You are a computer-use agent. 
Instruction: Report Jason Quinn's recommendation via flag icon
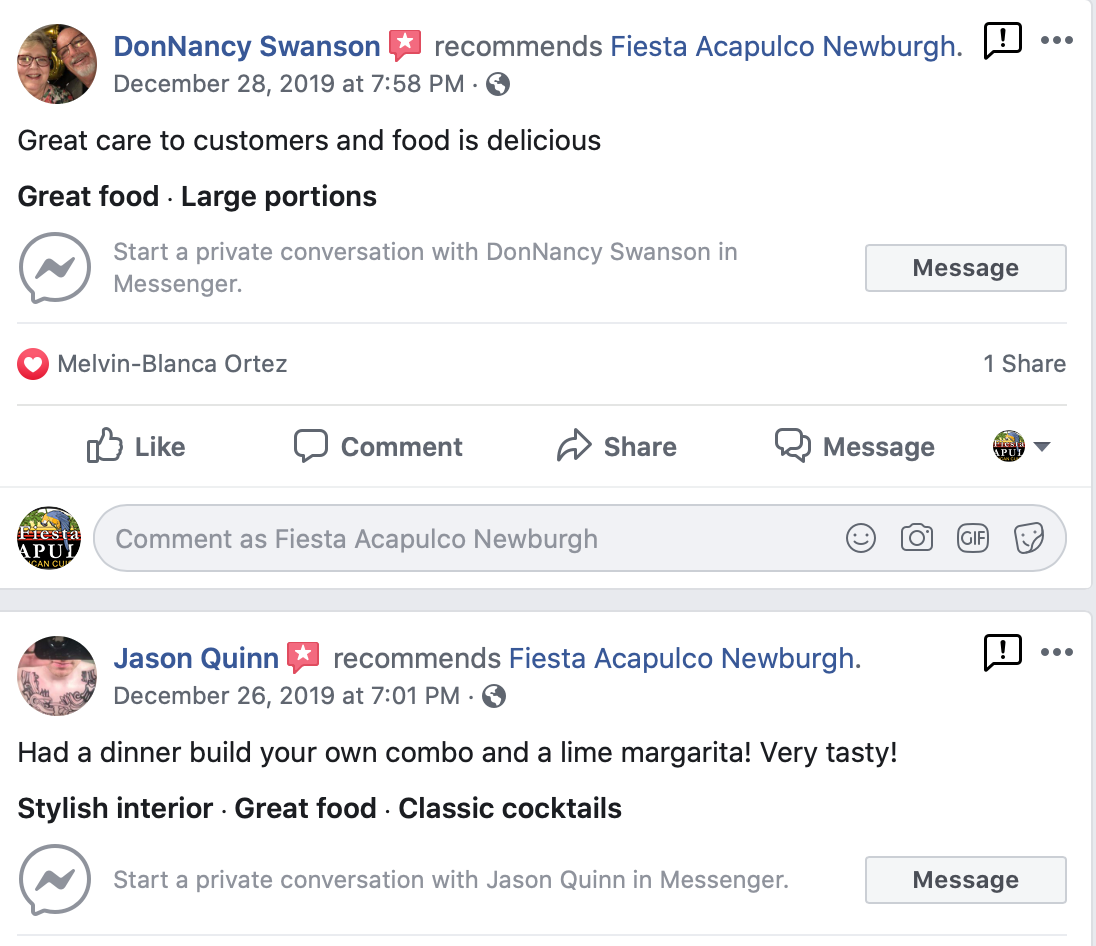click(x=1002, y=653)
